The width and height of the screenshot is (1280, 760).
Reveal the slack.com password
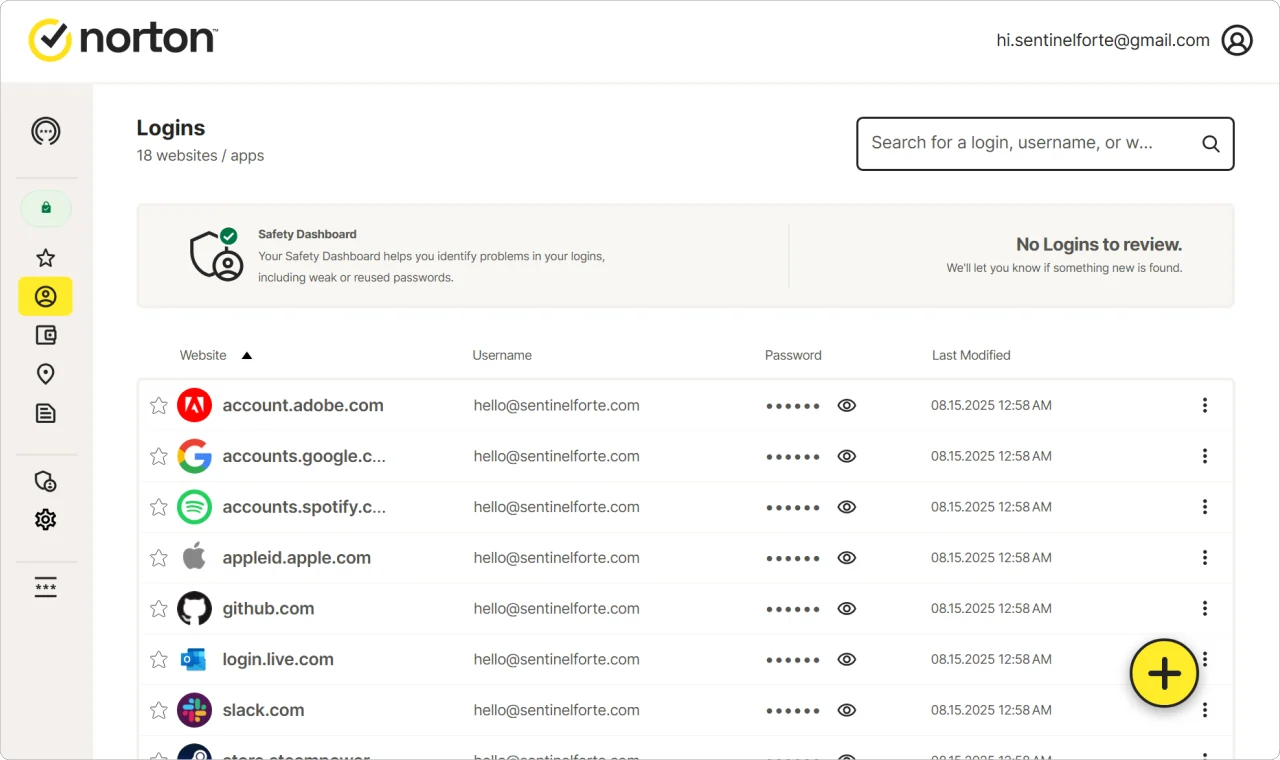[847, 710]
